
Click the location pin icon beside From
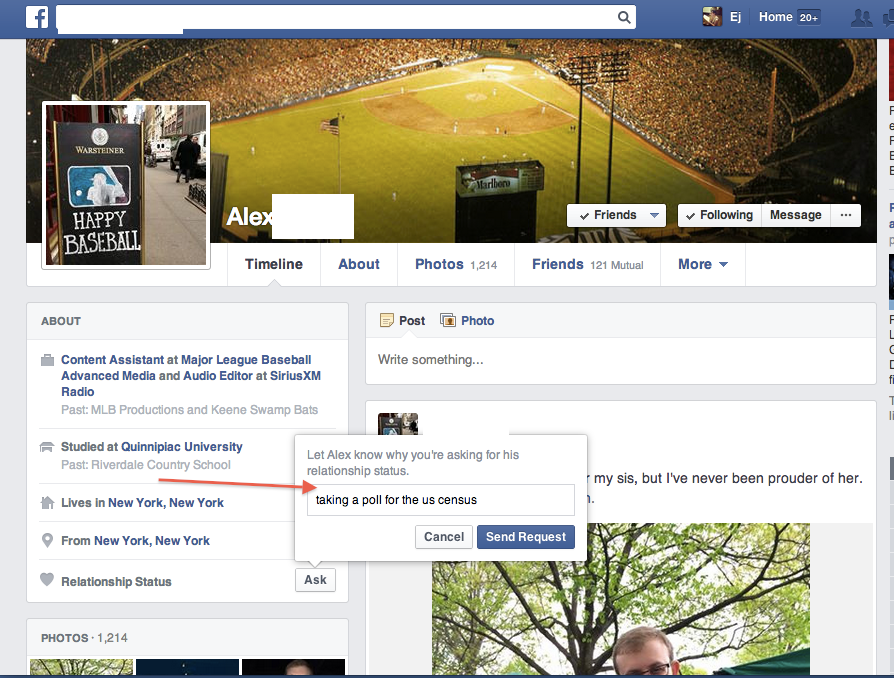click(47, 540)
